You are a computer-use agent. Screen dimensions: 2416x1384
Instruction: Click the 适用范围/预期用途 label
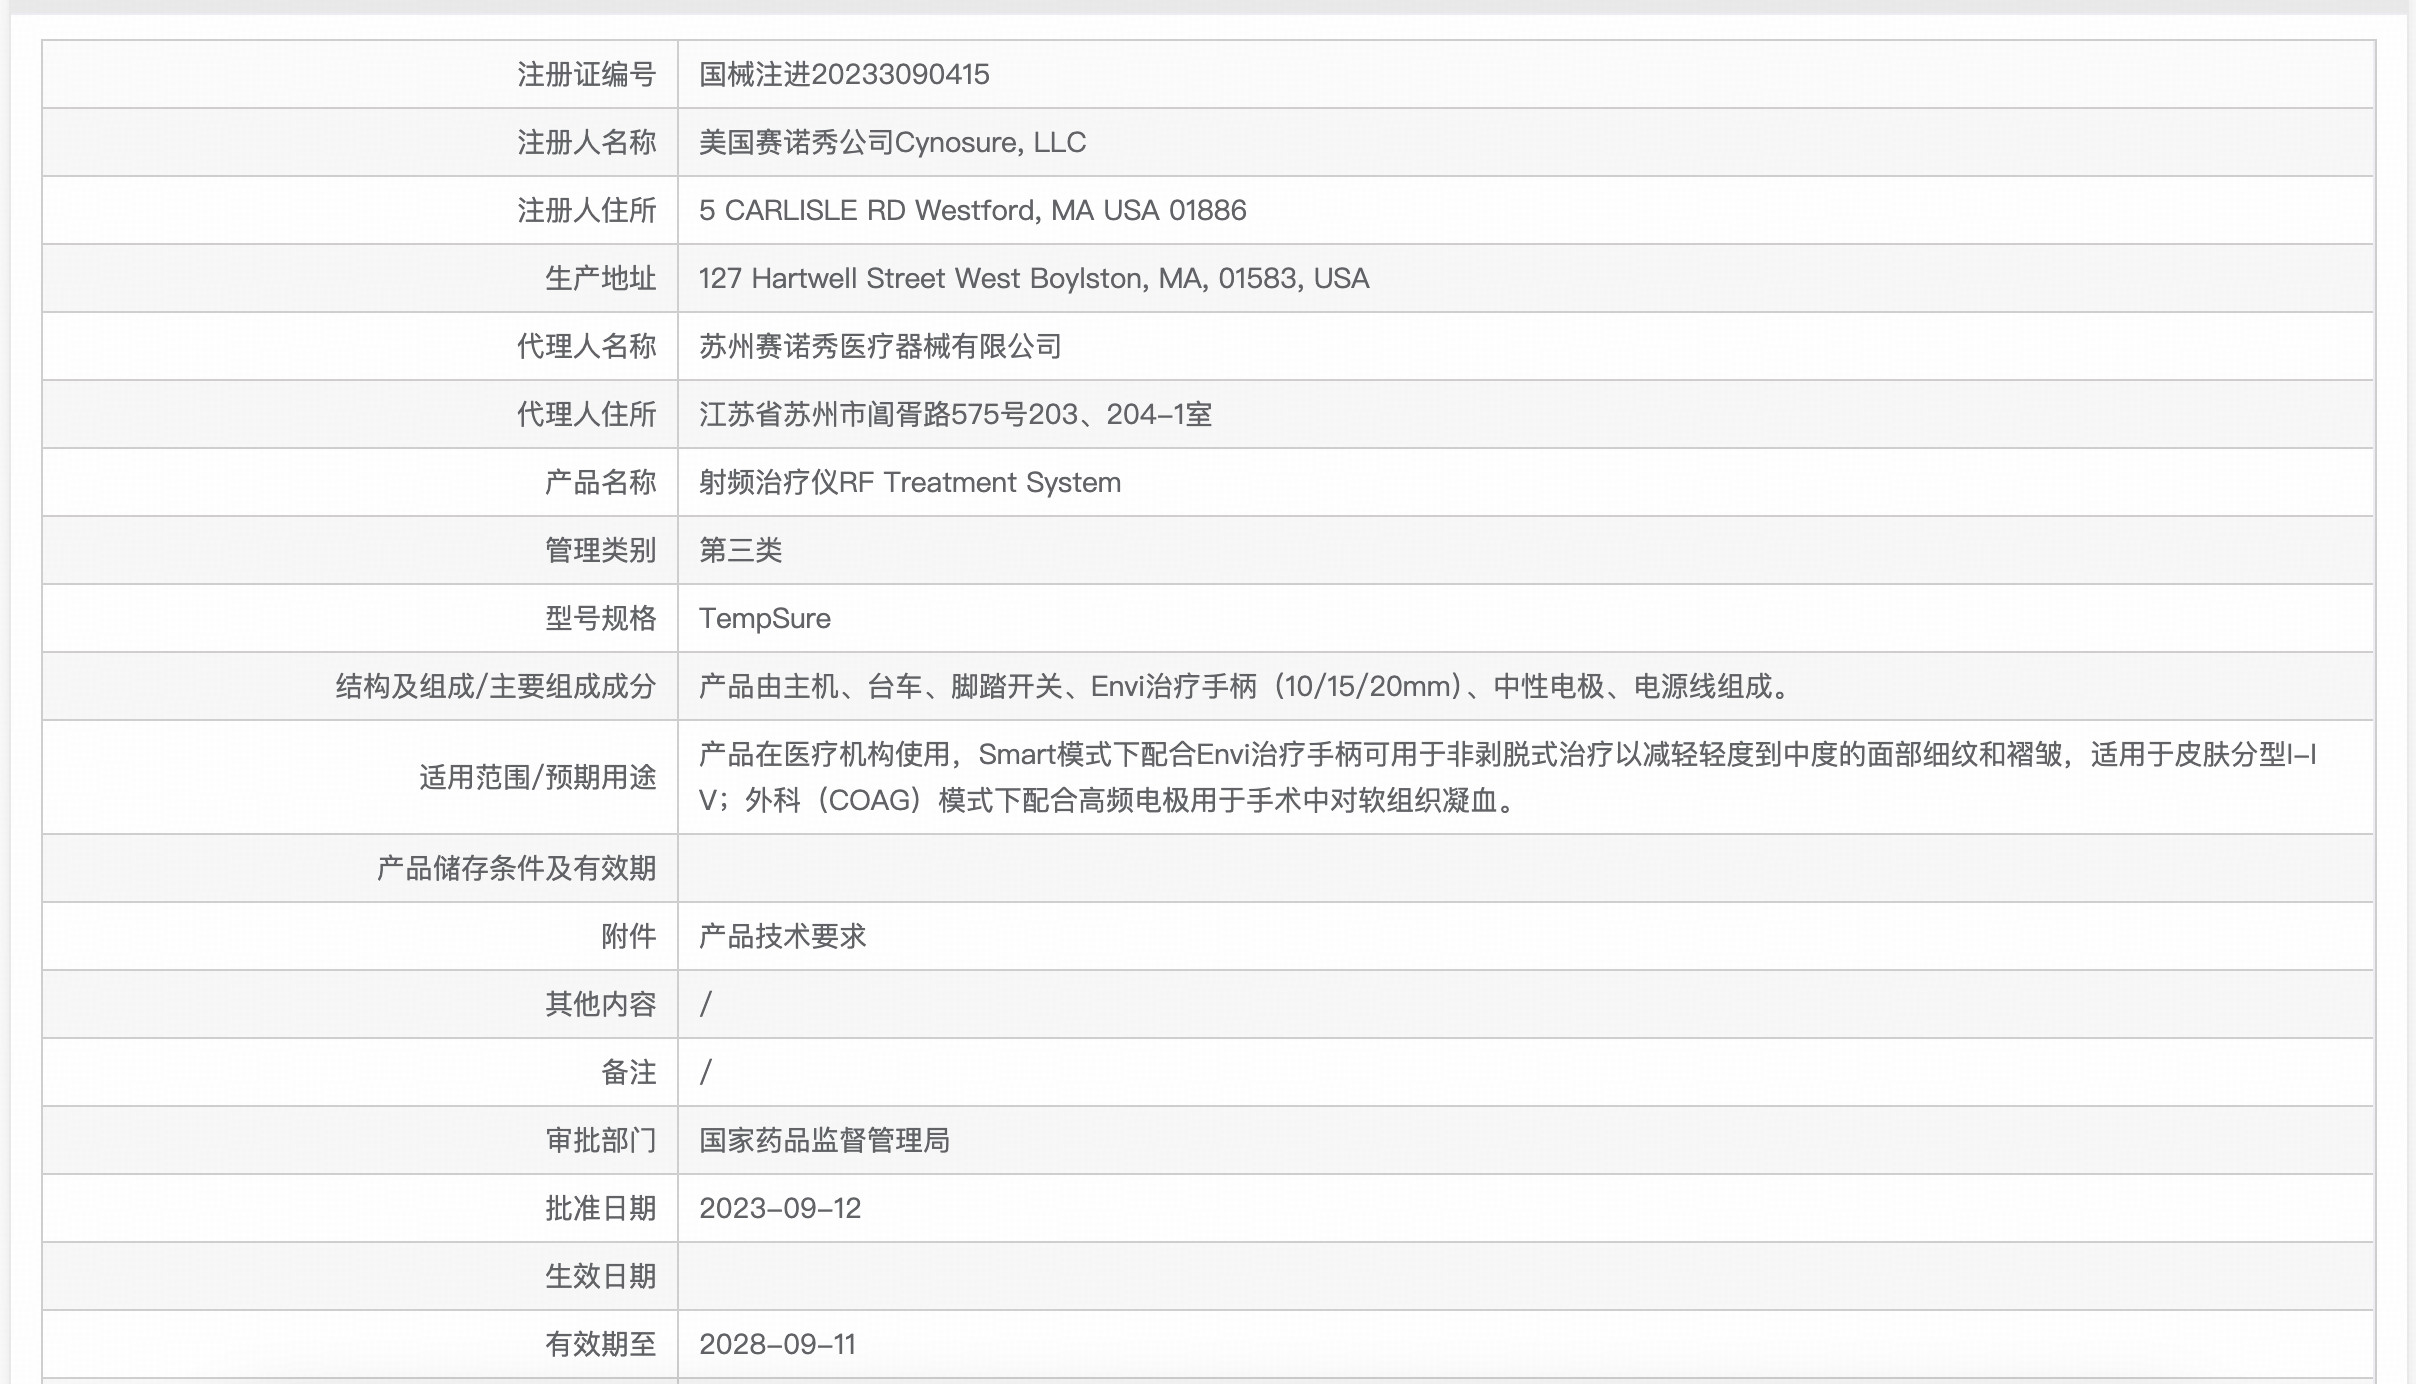537,777
